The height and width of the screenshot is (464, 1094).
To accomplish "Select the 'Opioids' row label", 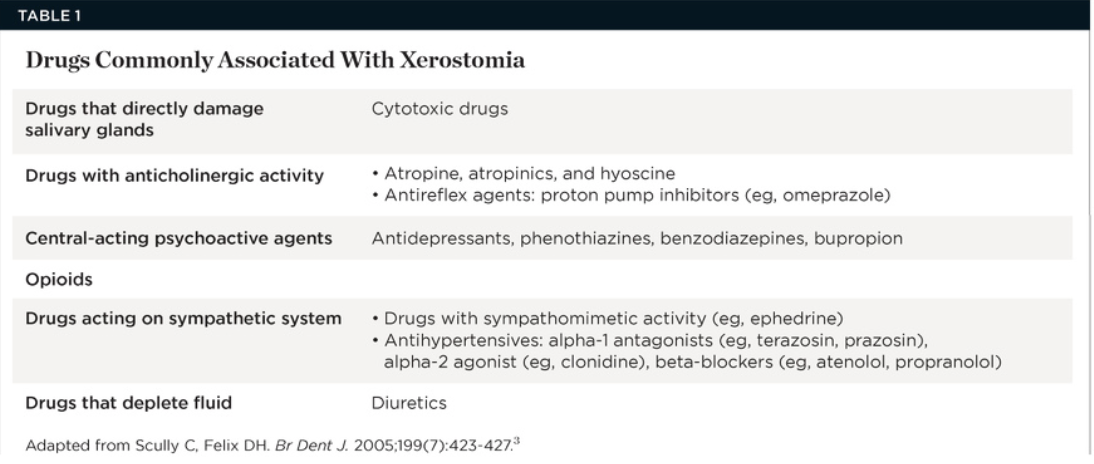I will pyautogui.click(x=58, y=279).
